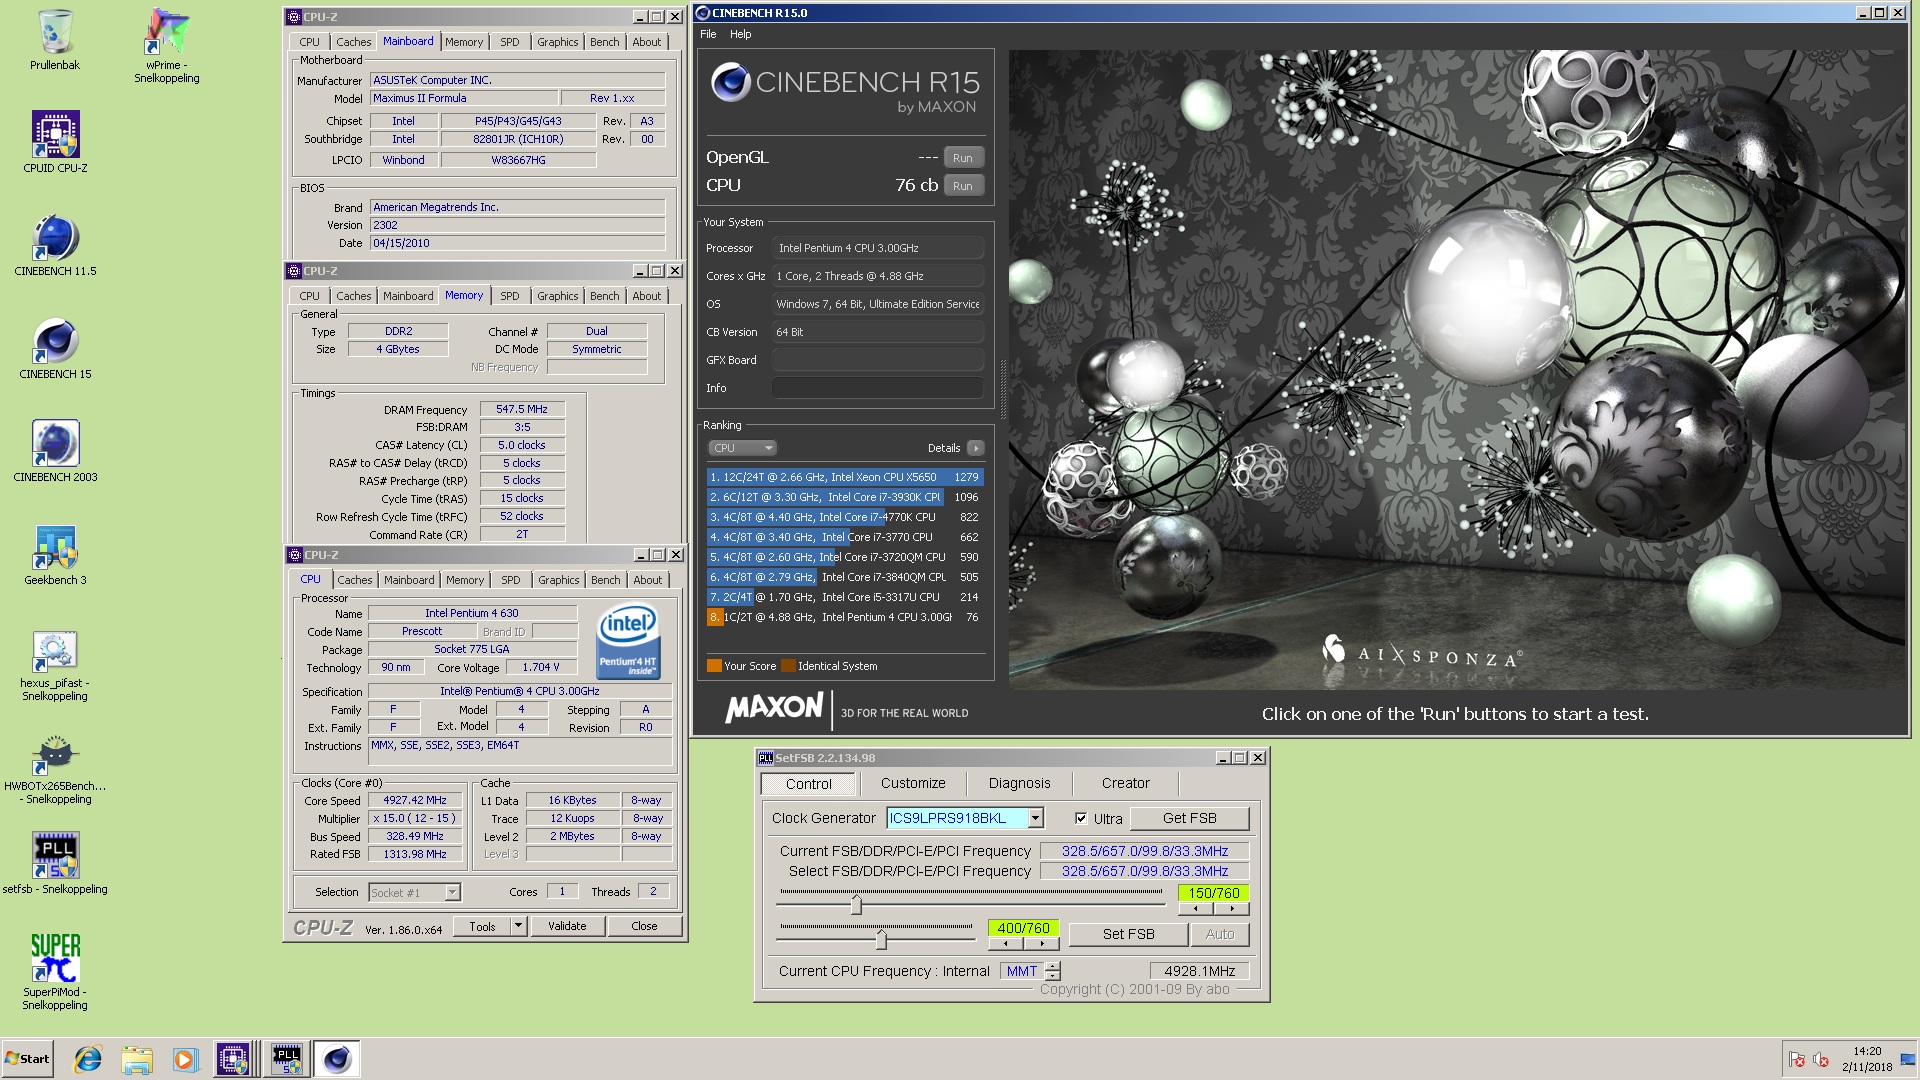
Task: Click the CPU-Z Validate button
Action: [567, 926]
